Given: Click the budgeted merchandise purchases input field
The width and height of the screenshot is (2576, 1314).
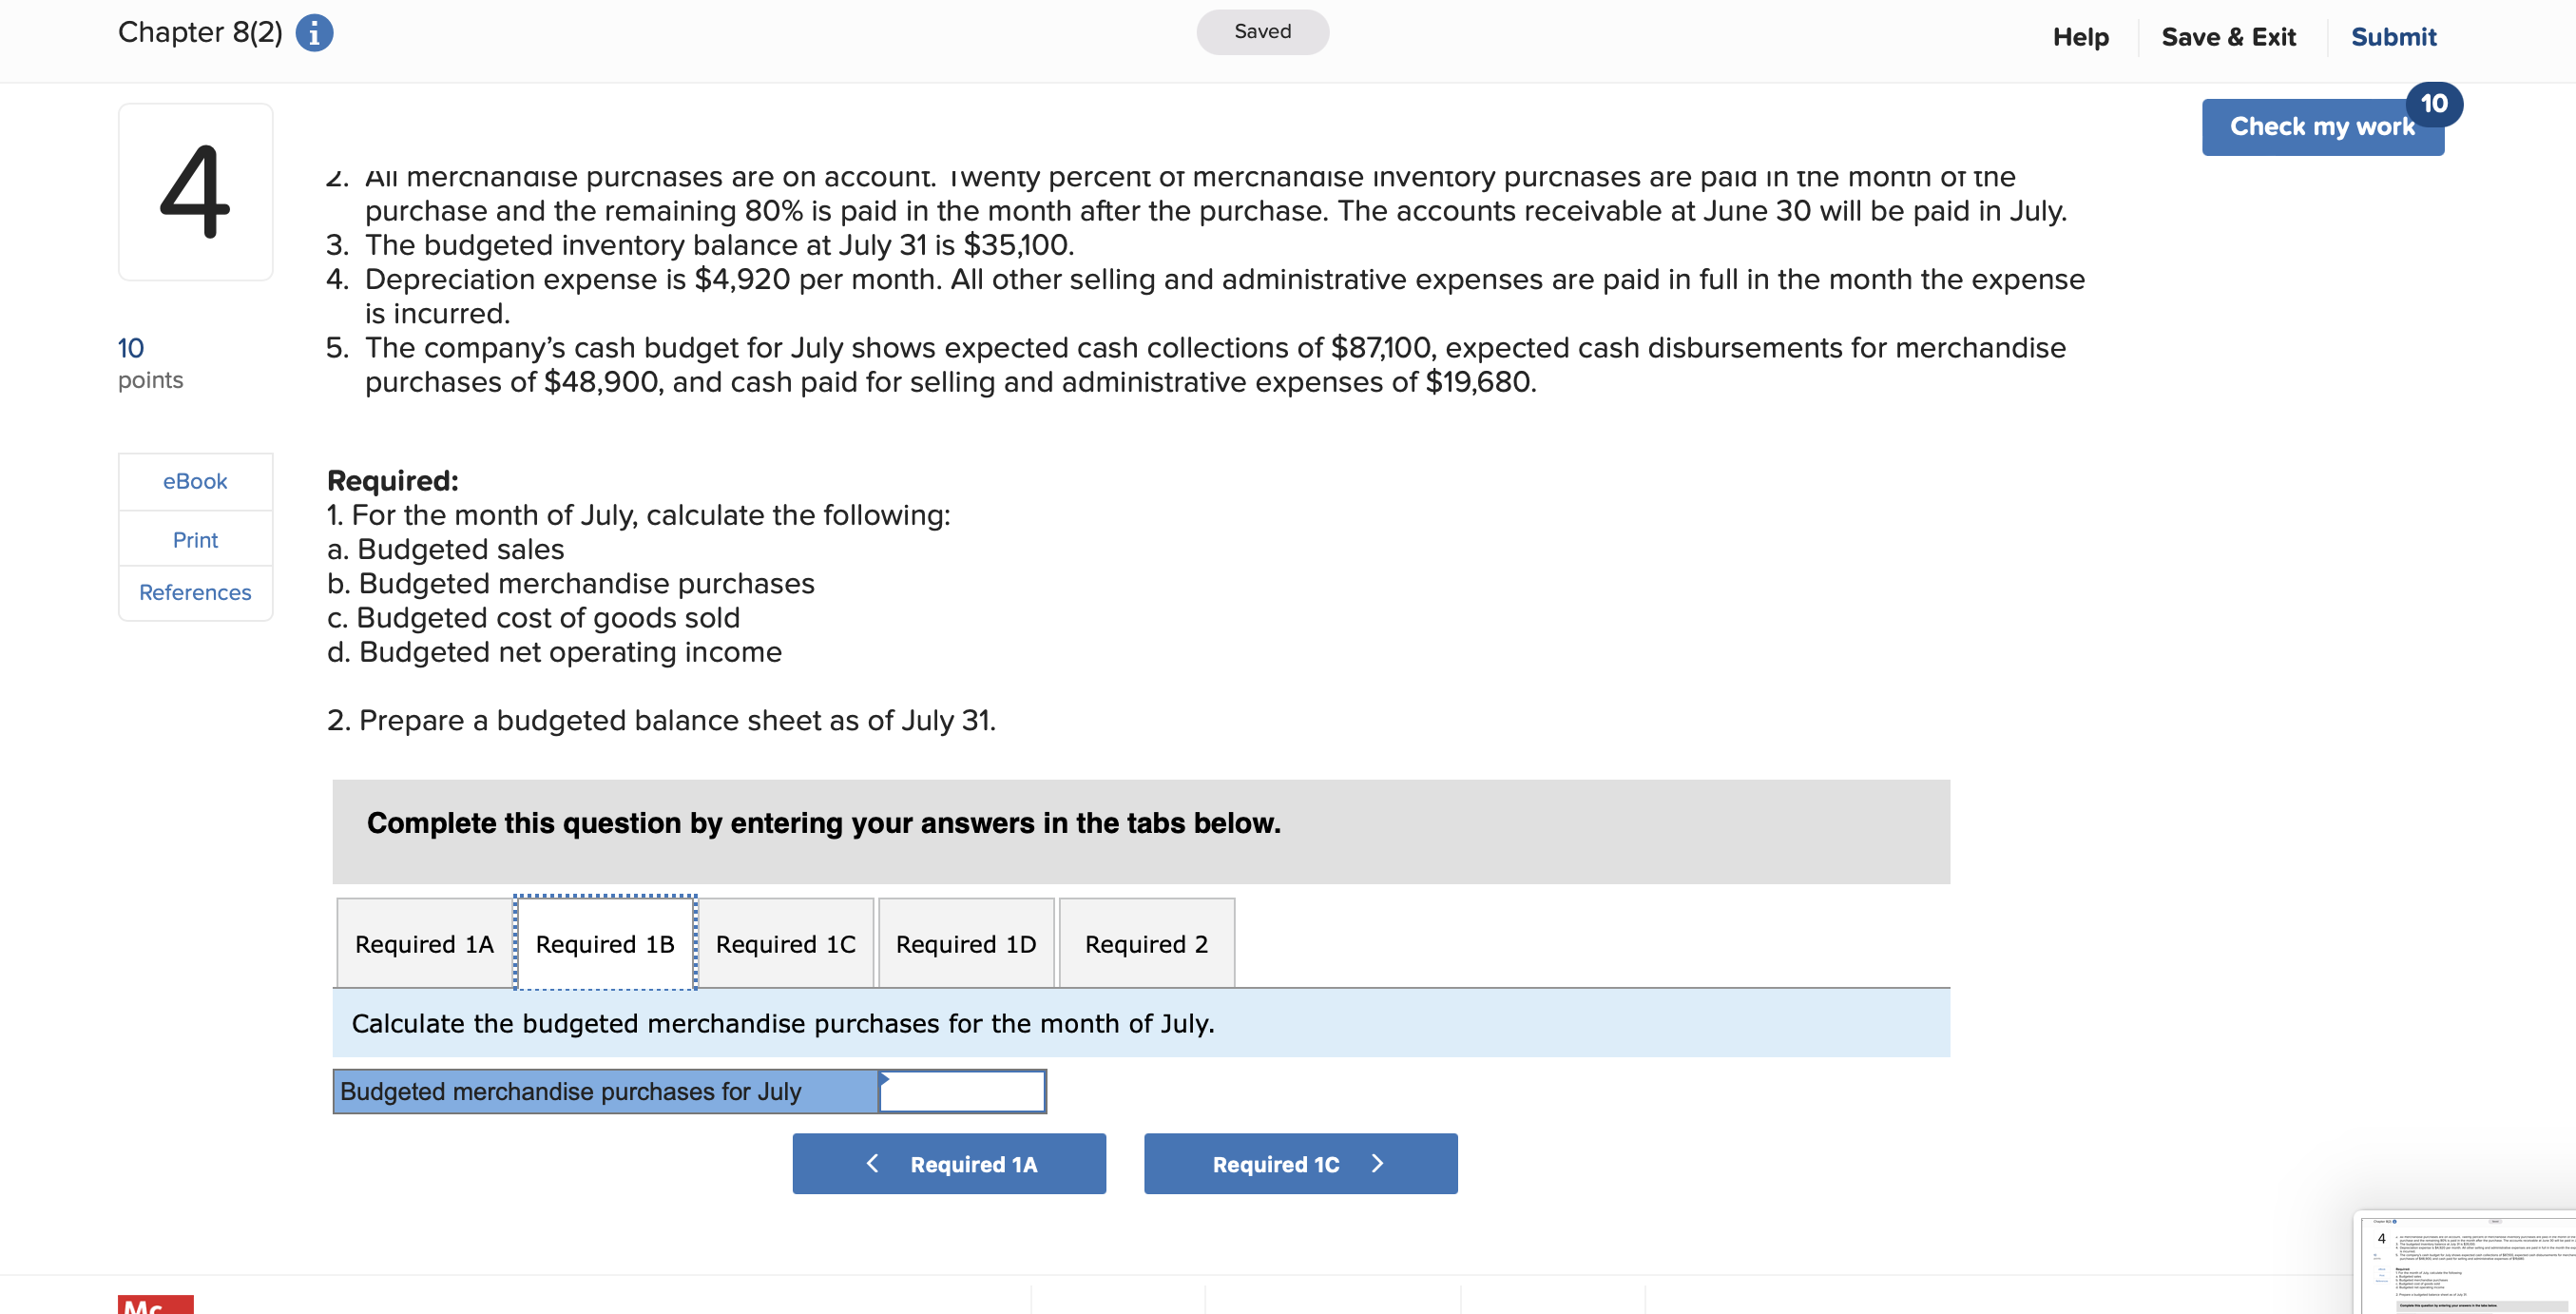Looking at the screenshot, I should [x=961, y=1091].
